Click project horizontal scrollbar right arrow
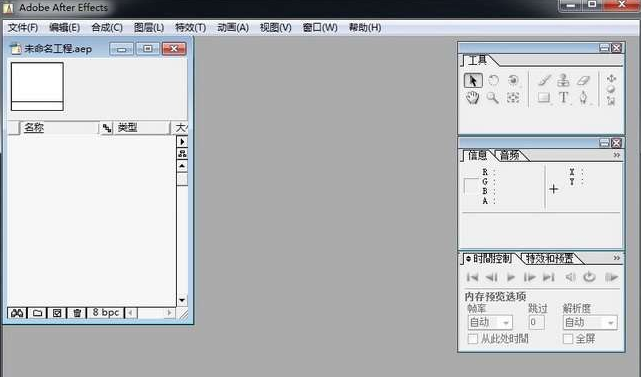The width and height of the screenshot is (641, 377). pos(169,313)
